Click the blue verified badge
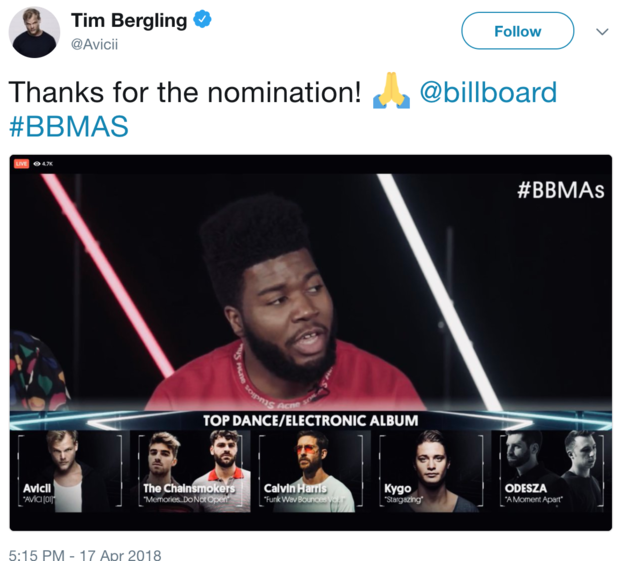 tap(201, 20)
